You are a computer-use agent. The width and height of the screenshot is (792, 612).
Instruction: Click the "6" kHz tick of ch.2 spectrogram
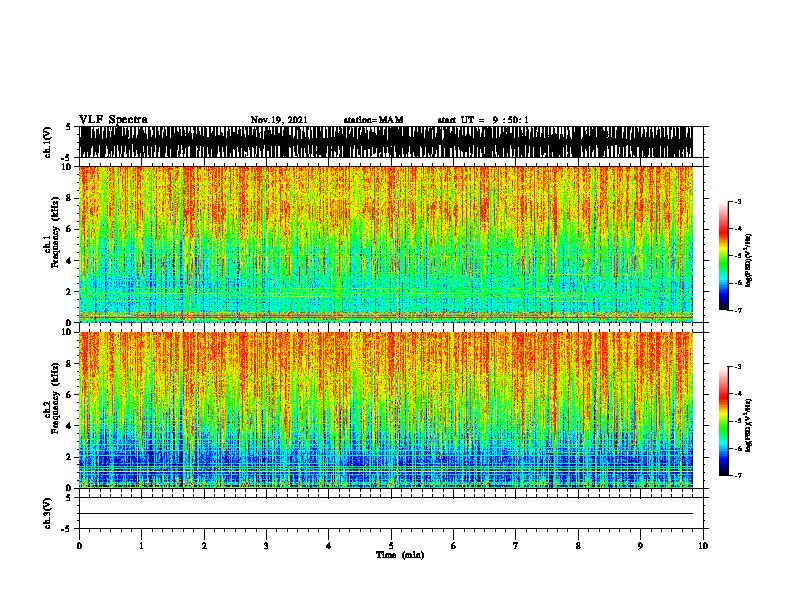click(x=70, y=394)
